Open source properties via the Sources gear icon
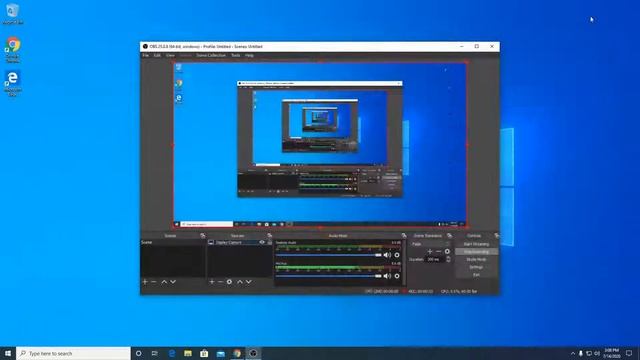 click(229, 282)
